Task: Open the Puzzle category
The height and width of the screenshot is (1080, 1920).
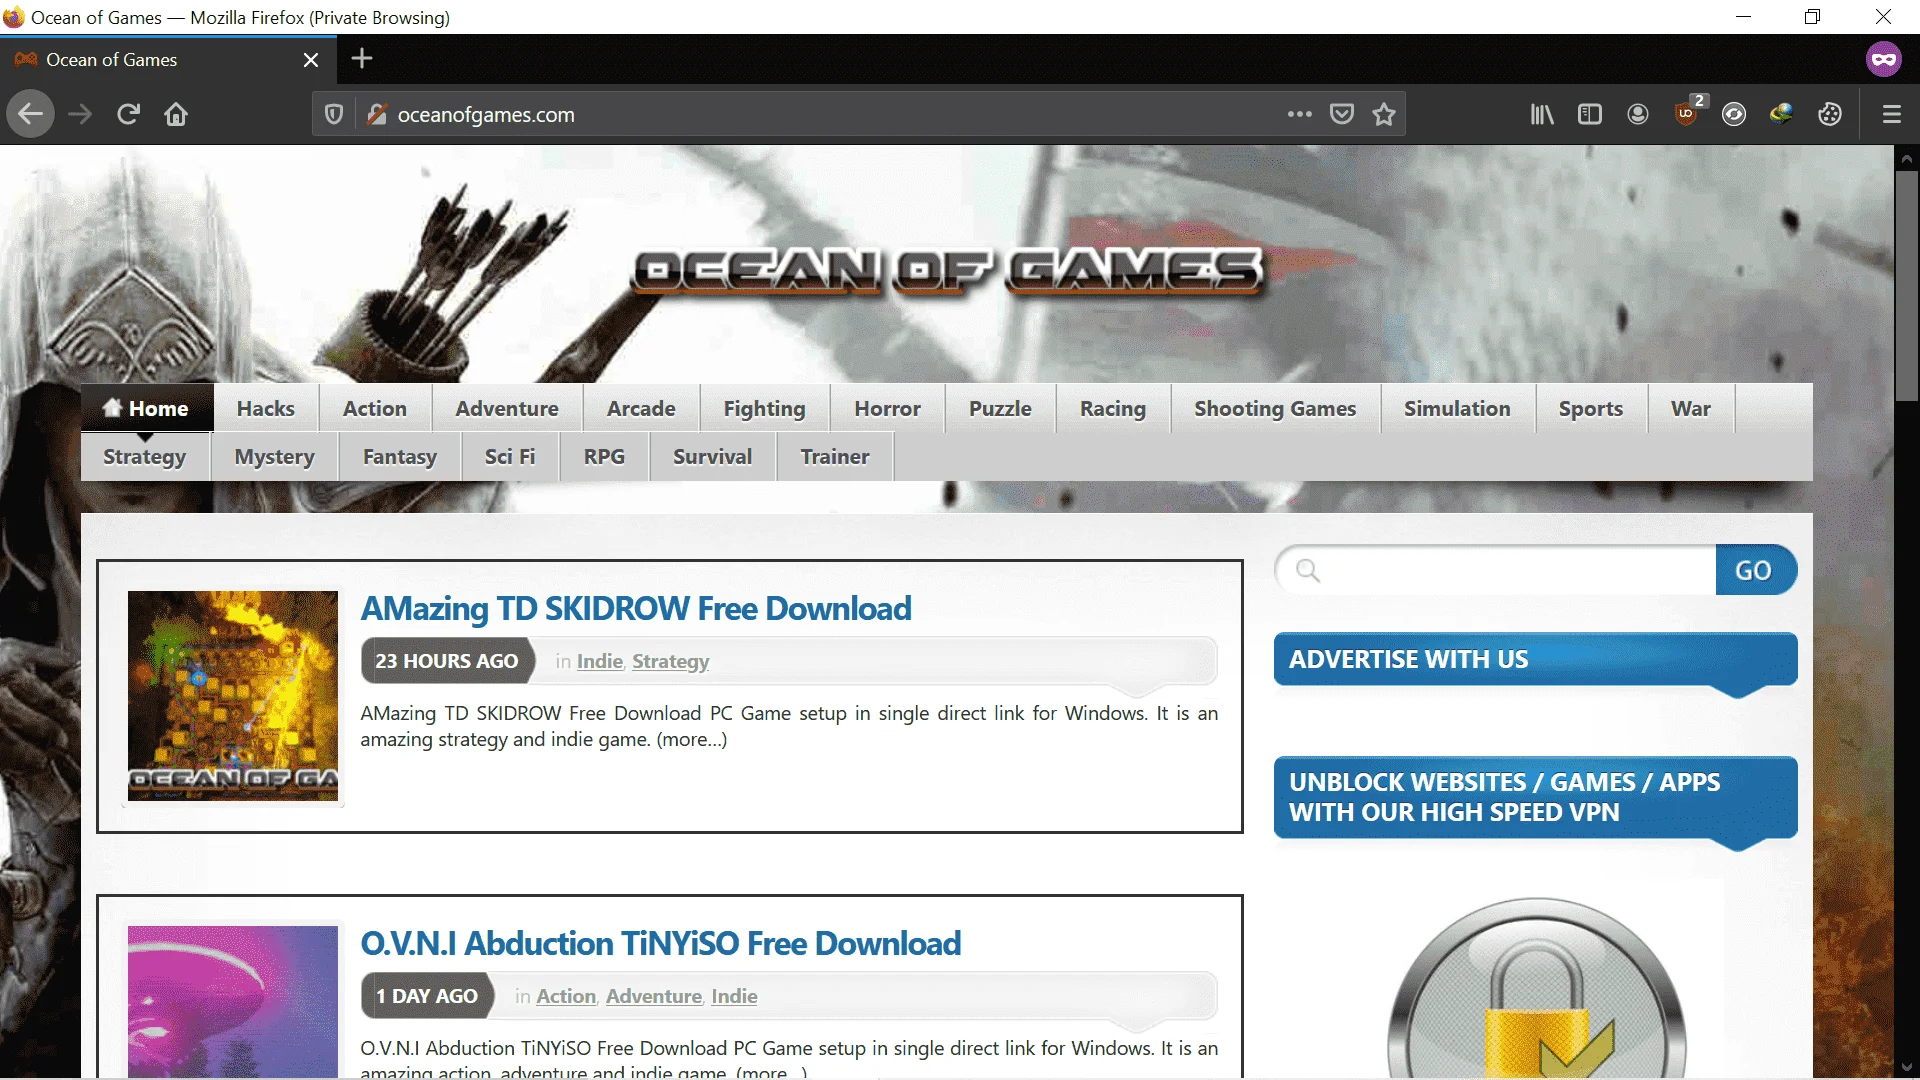Action: point(1000,408)
